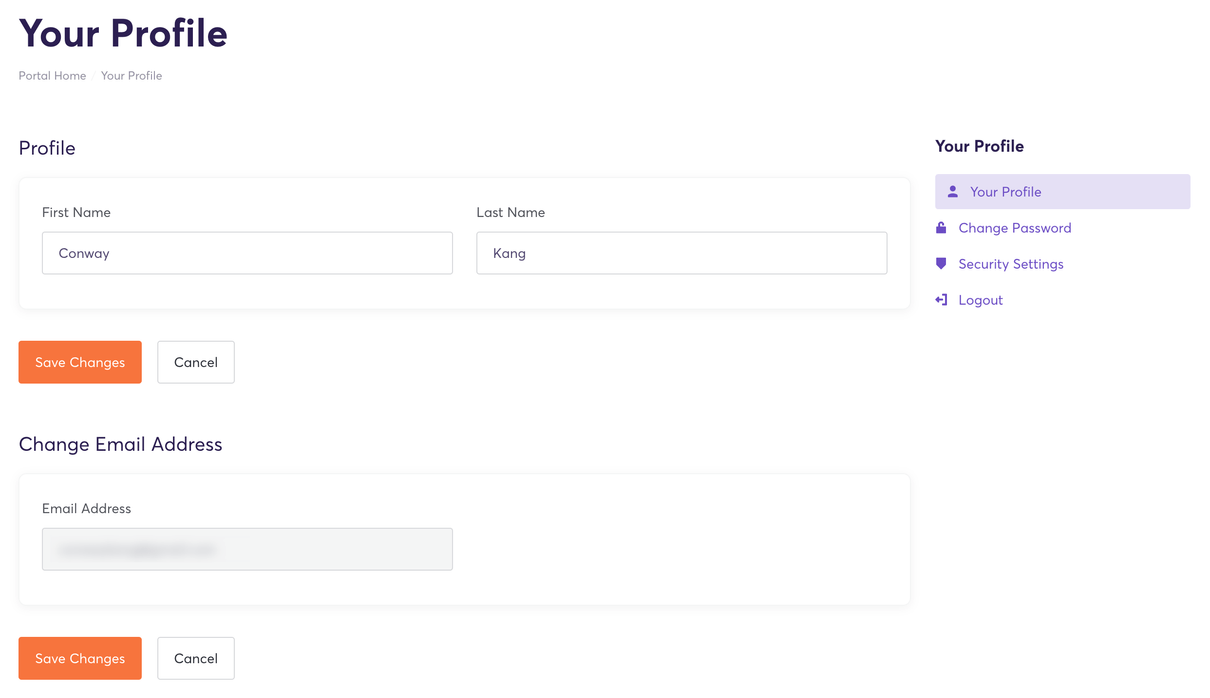1210x698 pixels.
Task: Focus the Last Name field containing Kang
Action: [681, 253]
